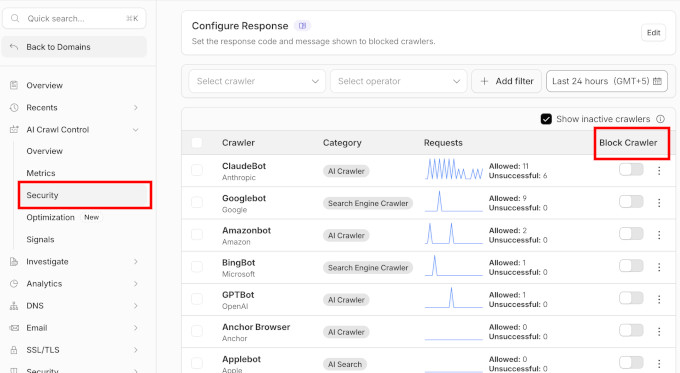Click the ClaudeBot requests sparkline chart
The height and width of the screenshot is (373, 680).
pos(454,169)
